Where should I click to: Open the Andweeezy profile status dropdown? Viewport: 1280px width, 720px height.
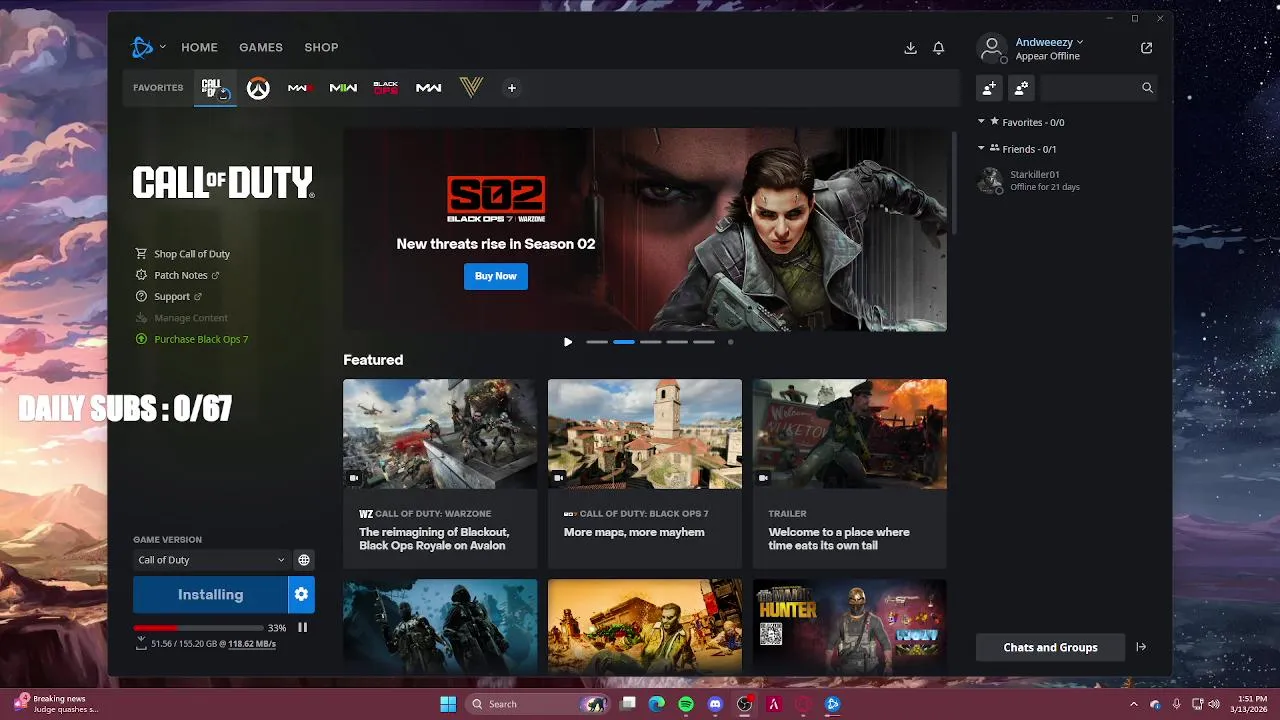coord(1049,42)
